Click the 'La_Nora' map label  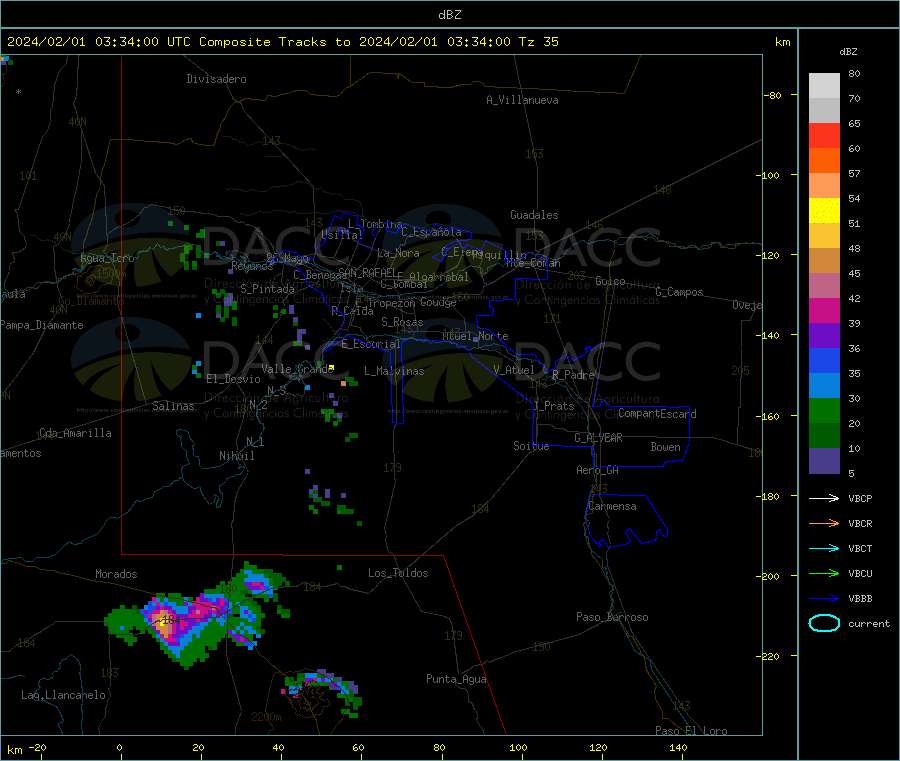pos(398,253)
